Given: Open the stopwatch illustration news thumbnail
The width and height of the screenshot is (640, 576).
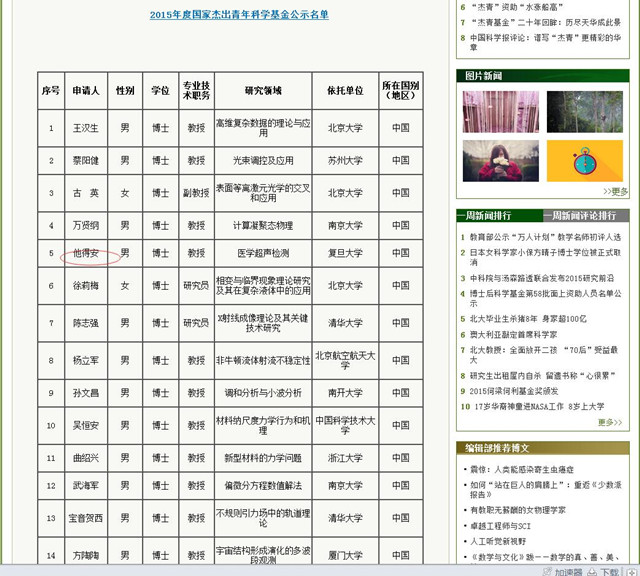Looking at the screenshot, I should 585,160.
